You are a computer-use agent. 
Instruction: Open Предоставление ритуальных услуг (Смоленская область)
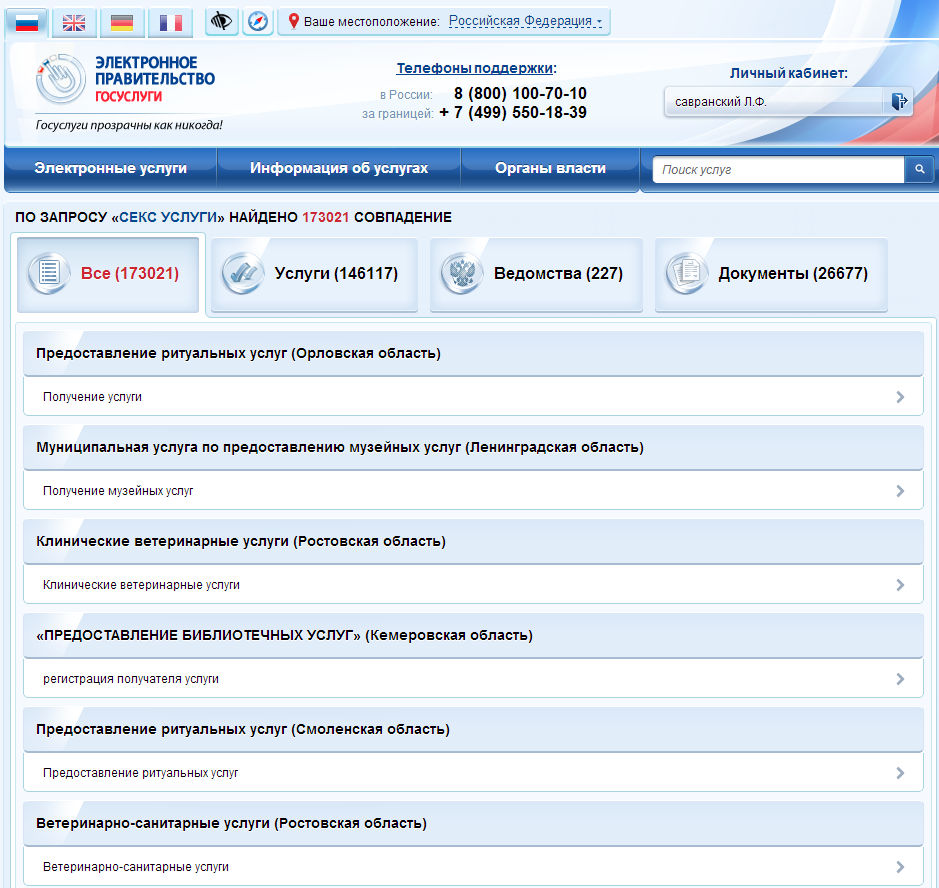[x=243, y=729]
